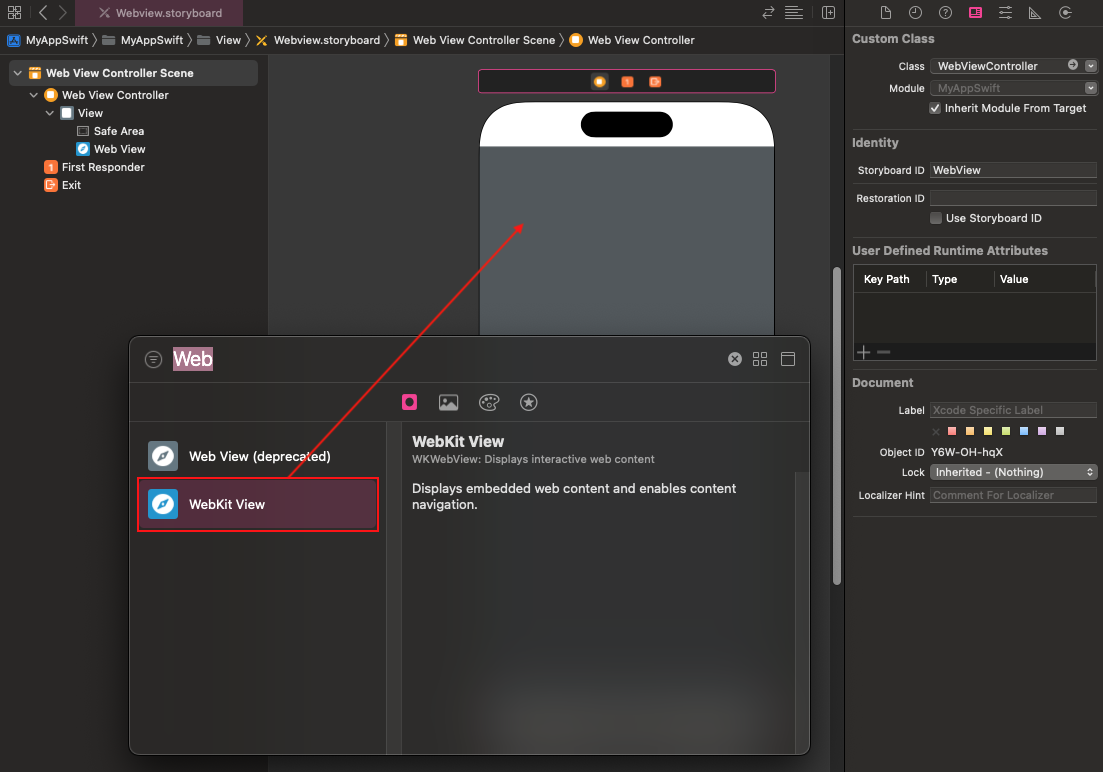Toggle the library details pane
1103x772 pixels.
click(788, 359)
